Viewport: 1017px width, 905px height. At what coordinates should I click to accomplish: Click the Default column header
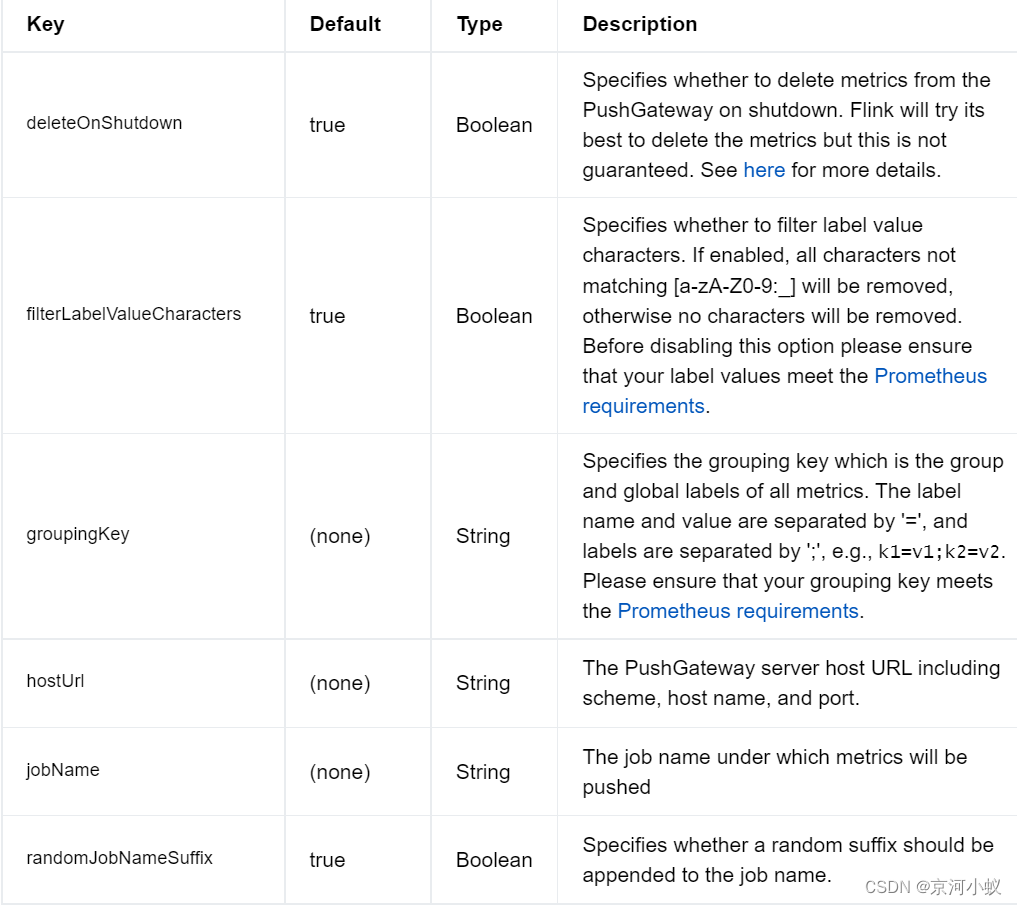tap(344, 24)
